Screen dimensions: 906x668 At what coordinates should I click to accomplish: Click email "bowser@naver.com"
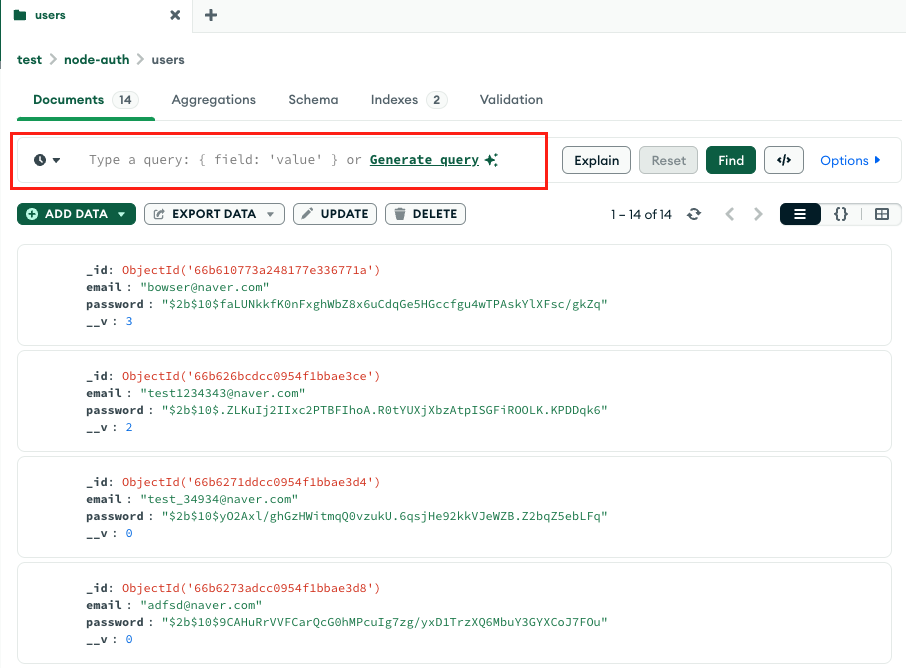(205, 287)
